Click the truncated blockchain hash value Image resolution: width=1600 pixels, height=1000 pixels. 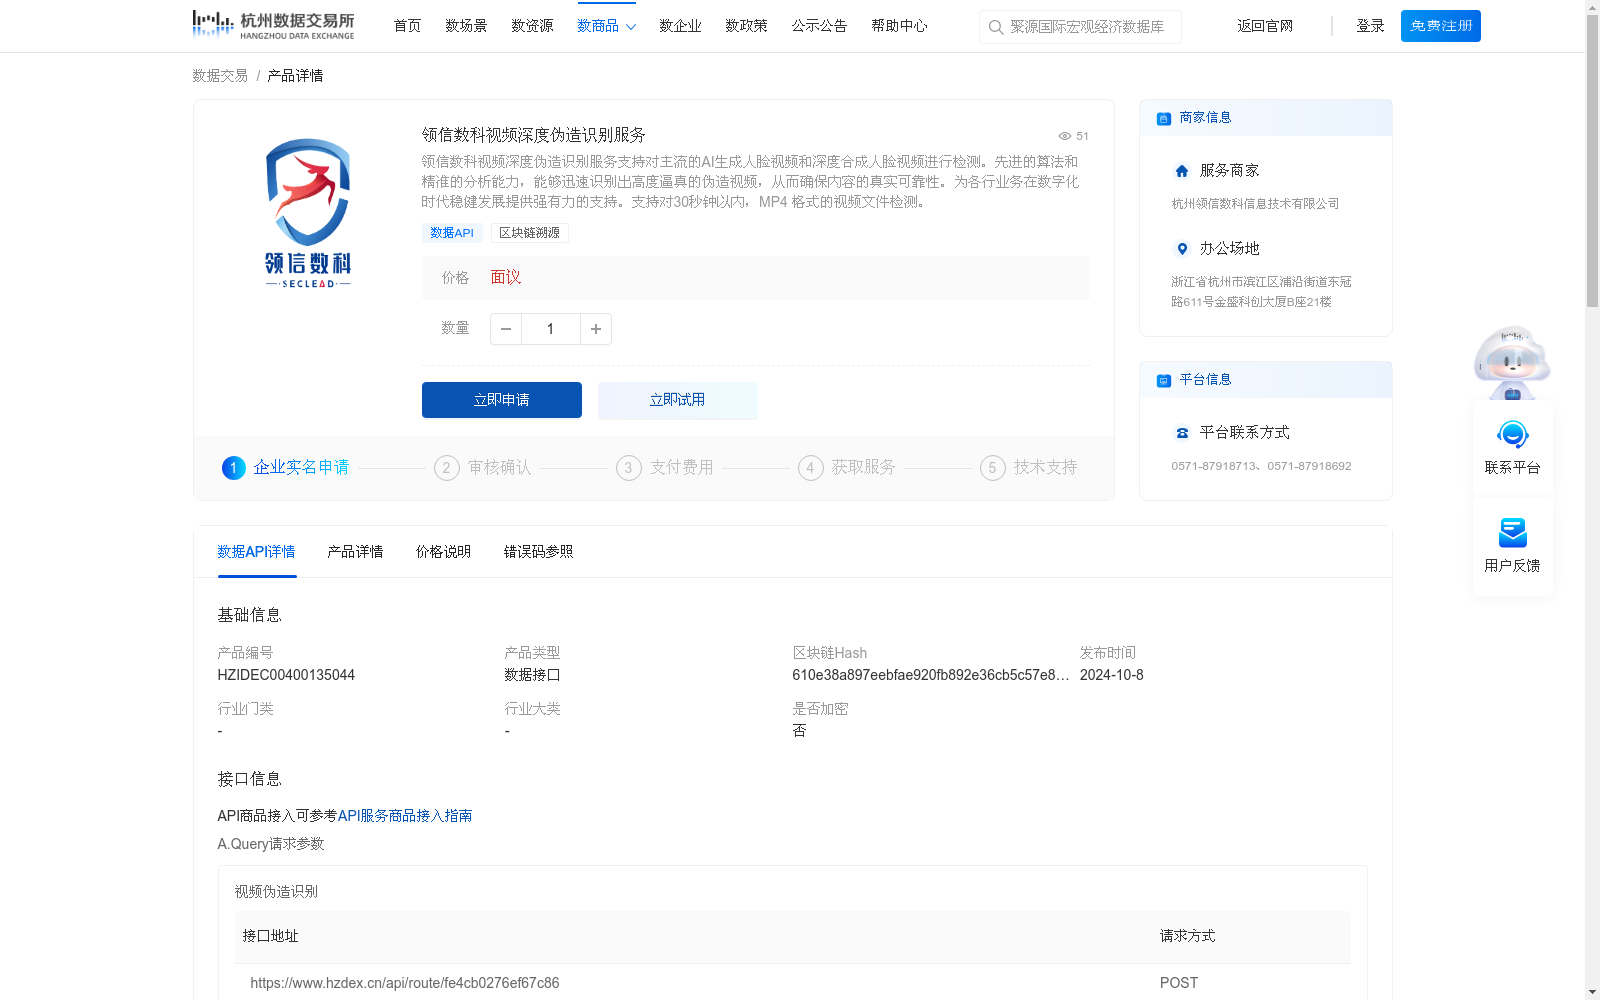click(x=931, y=675)
